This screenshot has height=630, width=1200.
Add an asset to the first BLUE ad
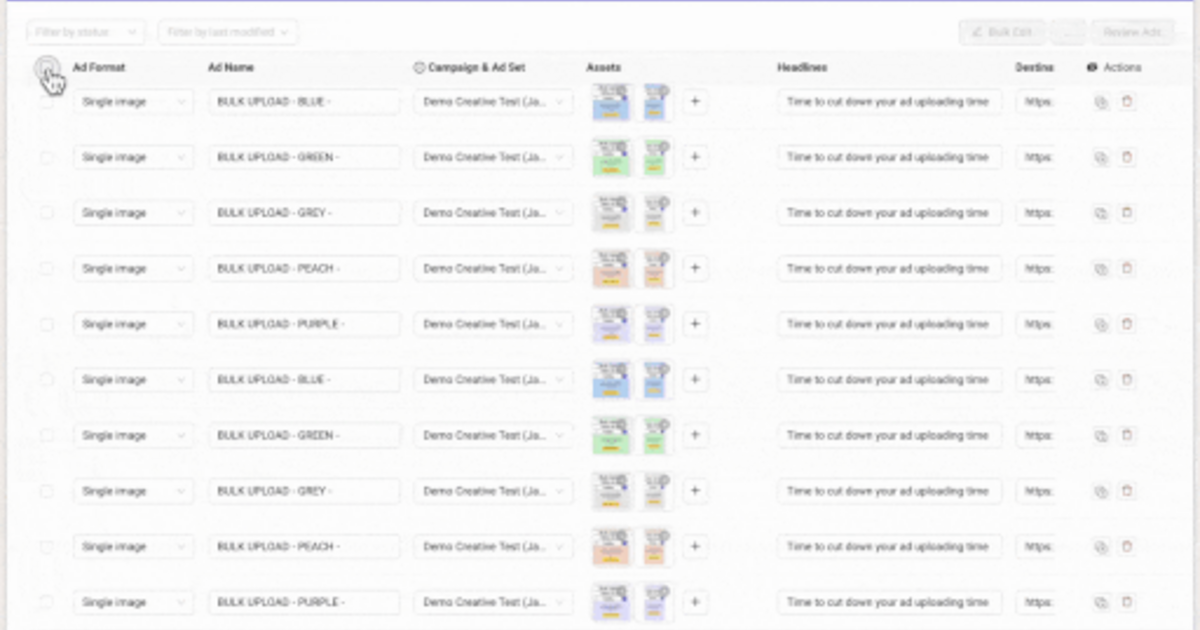point(695,102)
